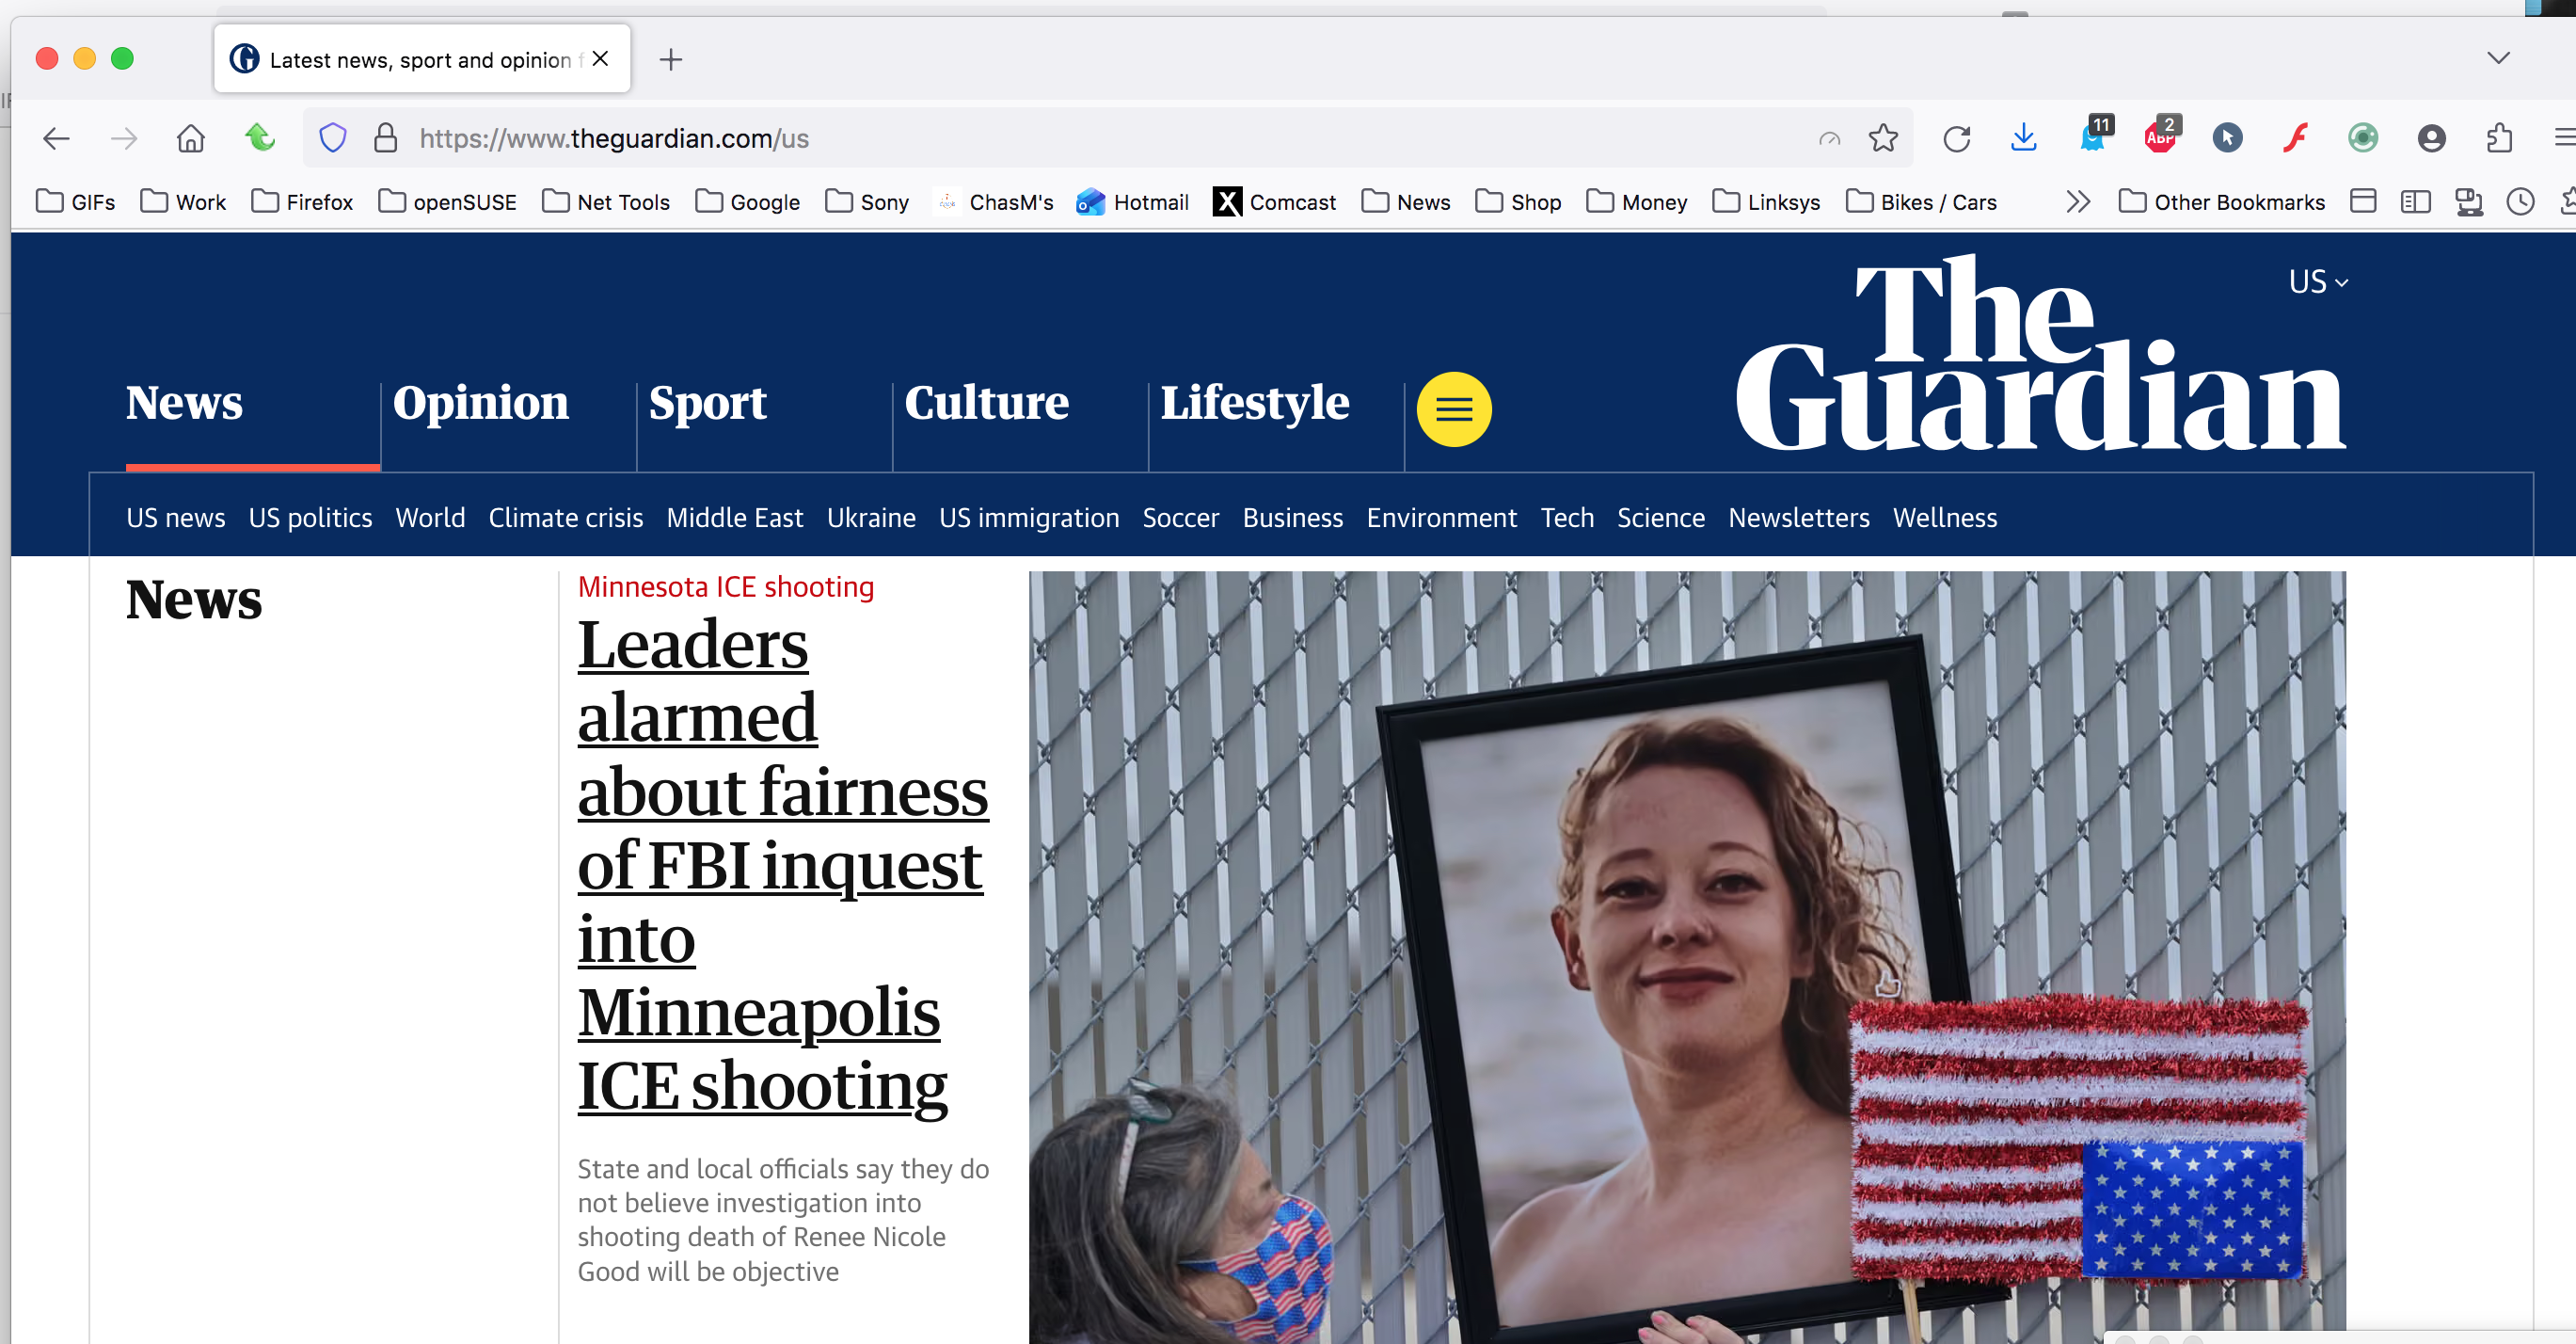Viewport: 2576px width, 1344px height.
Task: Open the Firefox account profile icon
Action: click(x=2431, y=138)
